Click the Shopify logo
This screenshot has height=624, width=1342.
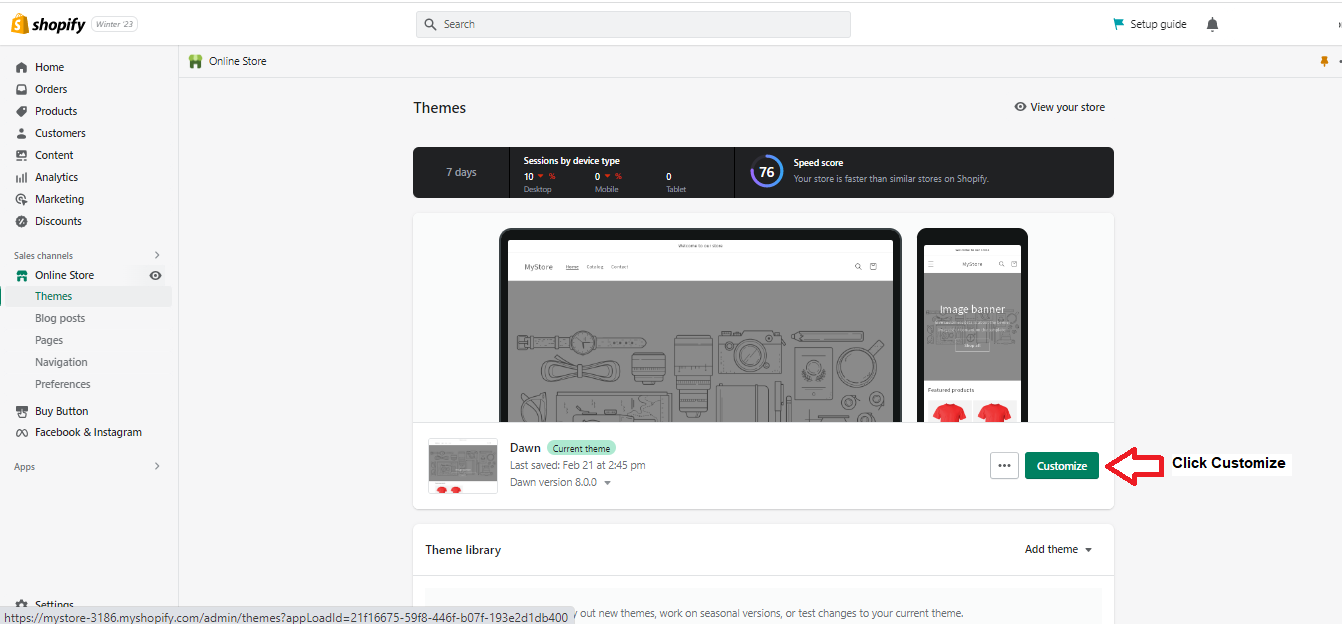[x=48, y=24]
